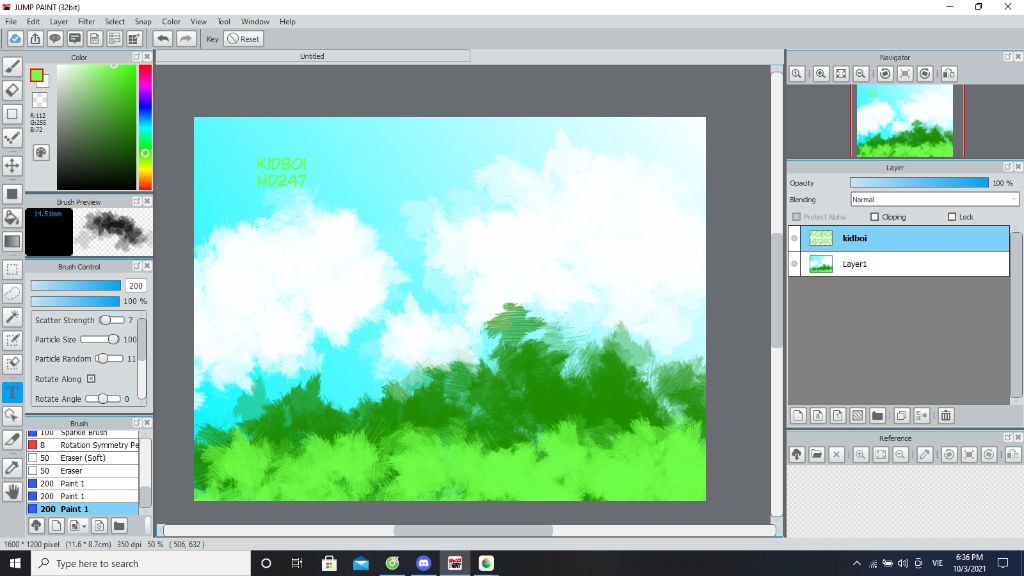
Task: Undock the Layer panel with float icon
Action: tap(1008, 167)
